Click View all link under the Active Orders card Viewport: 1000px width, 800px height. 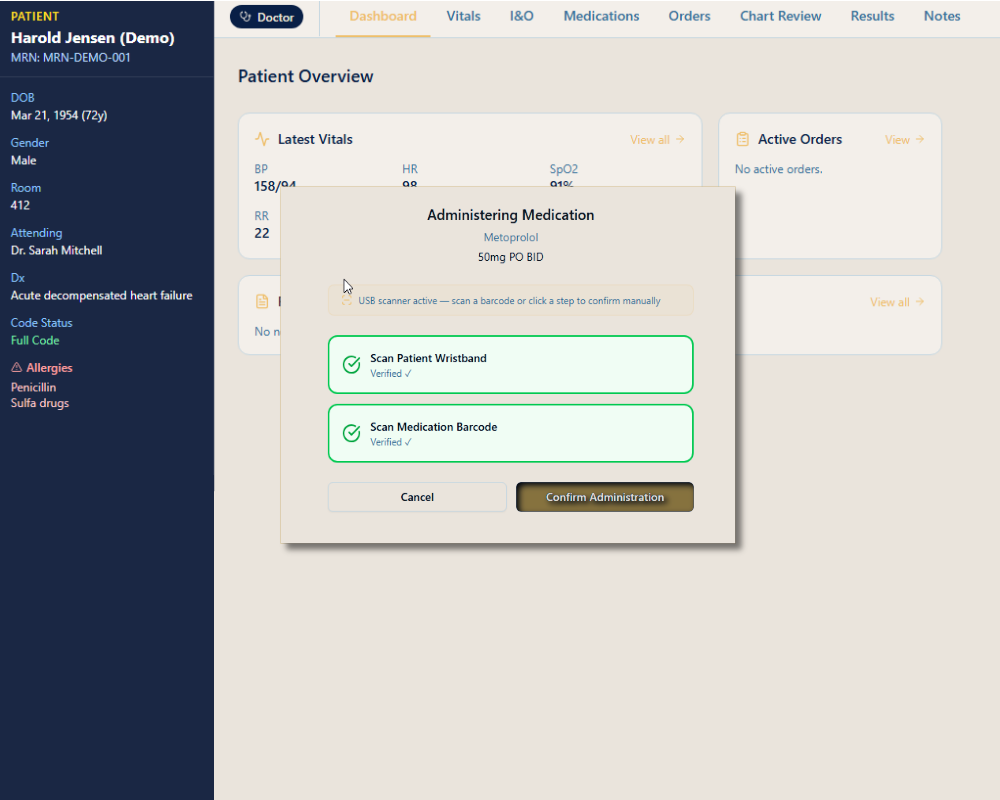tap(897, 302)
